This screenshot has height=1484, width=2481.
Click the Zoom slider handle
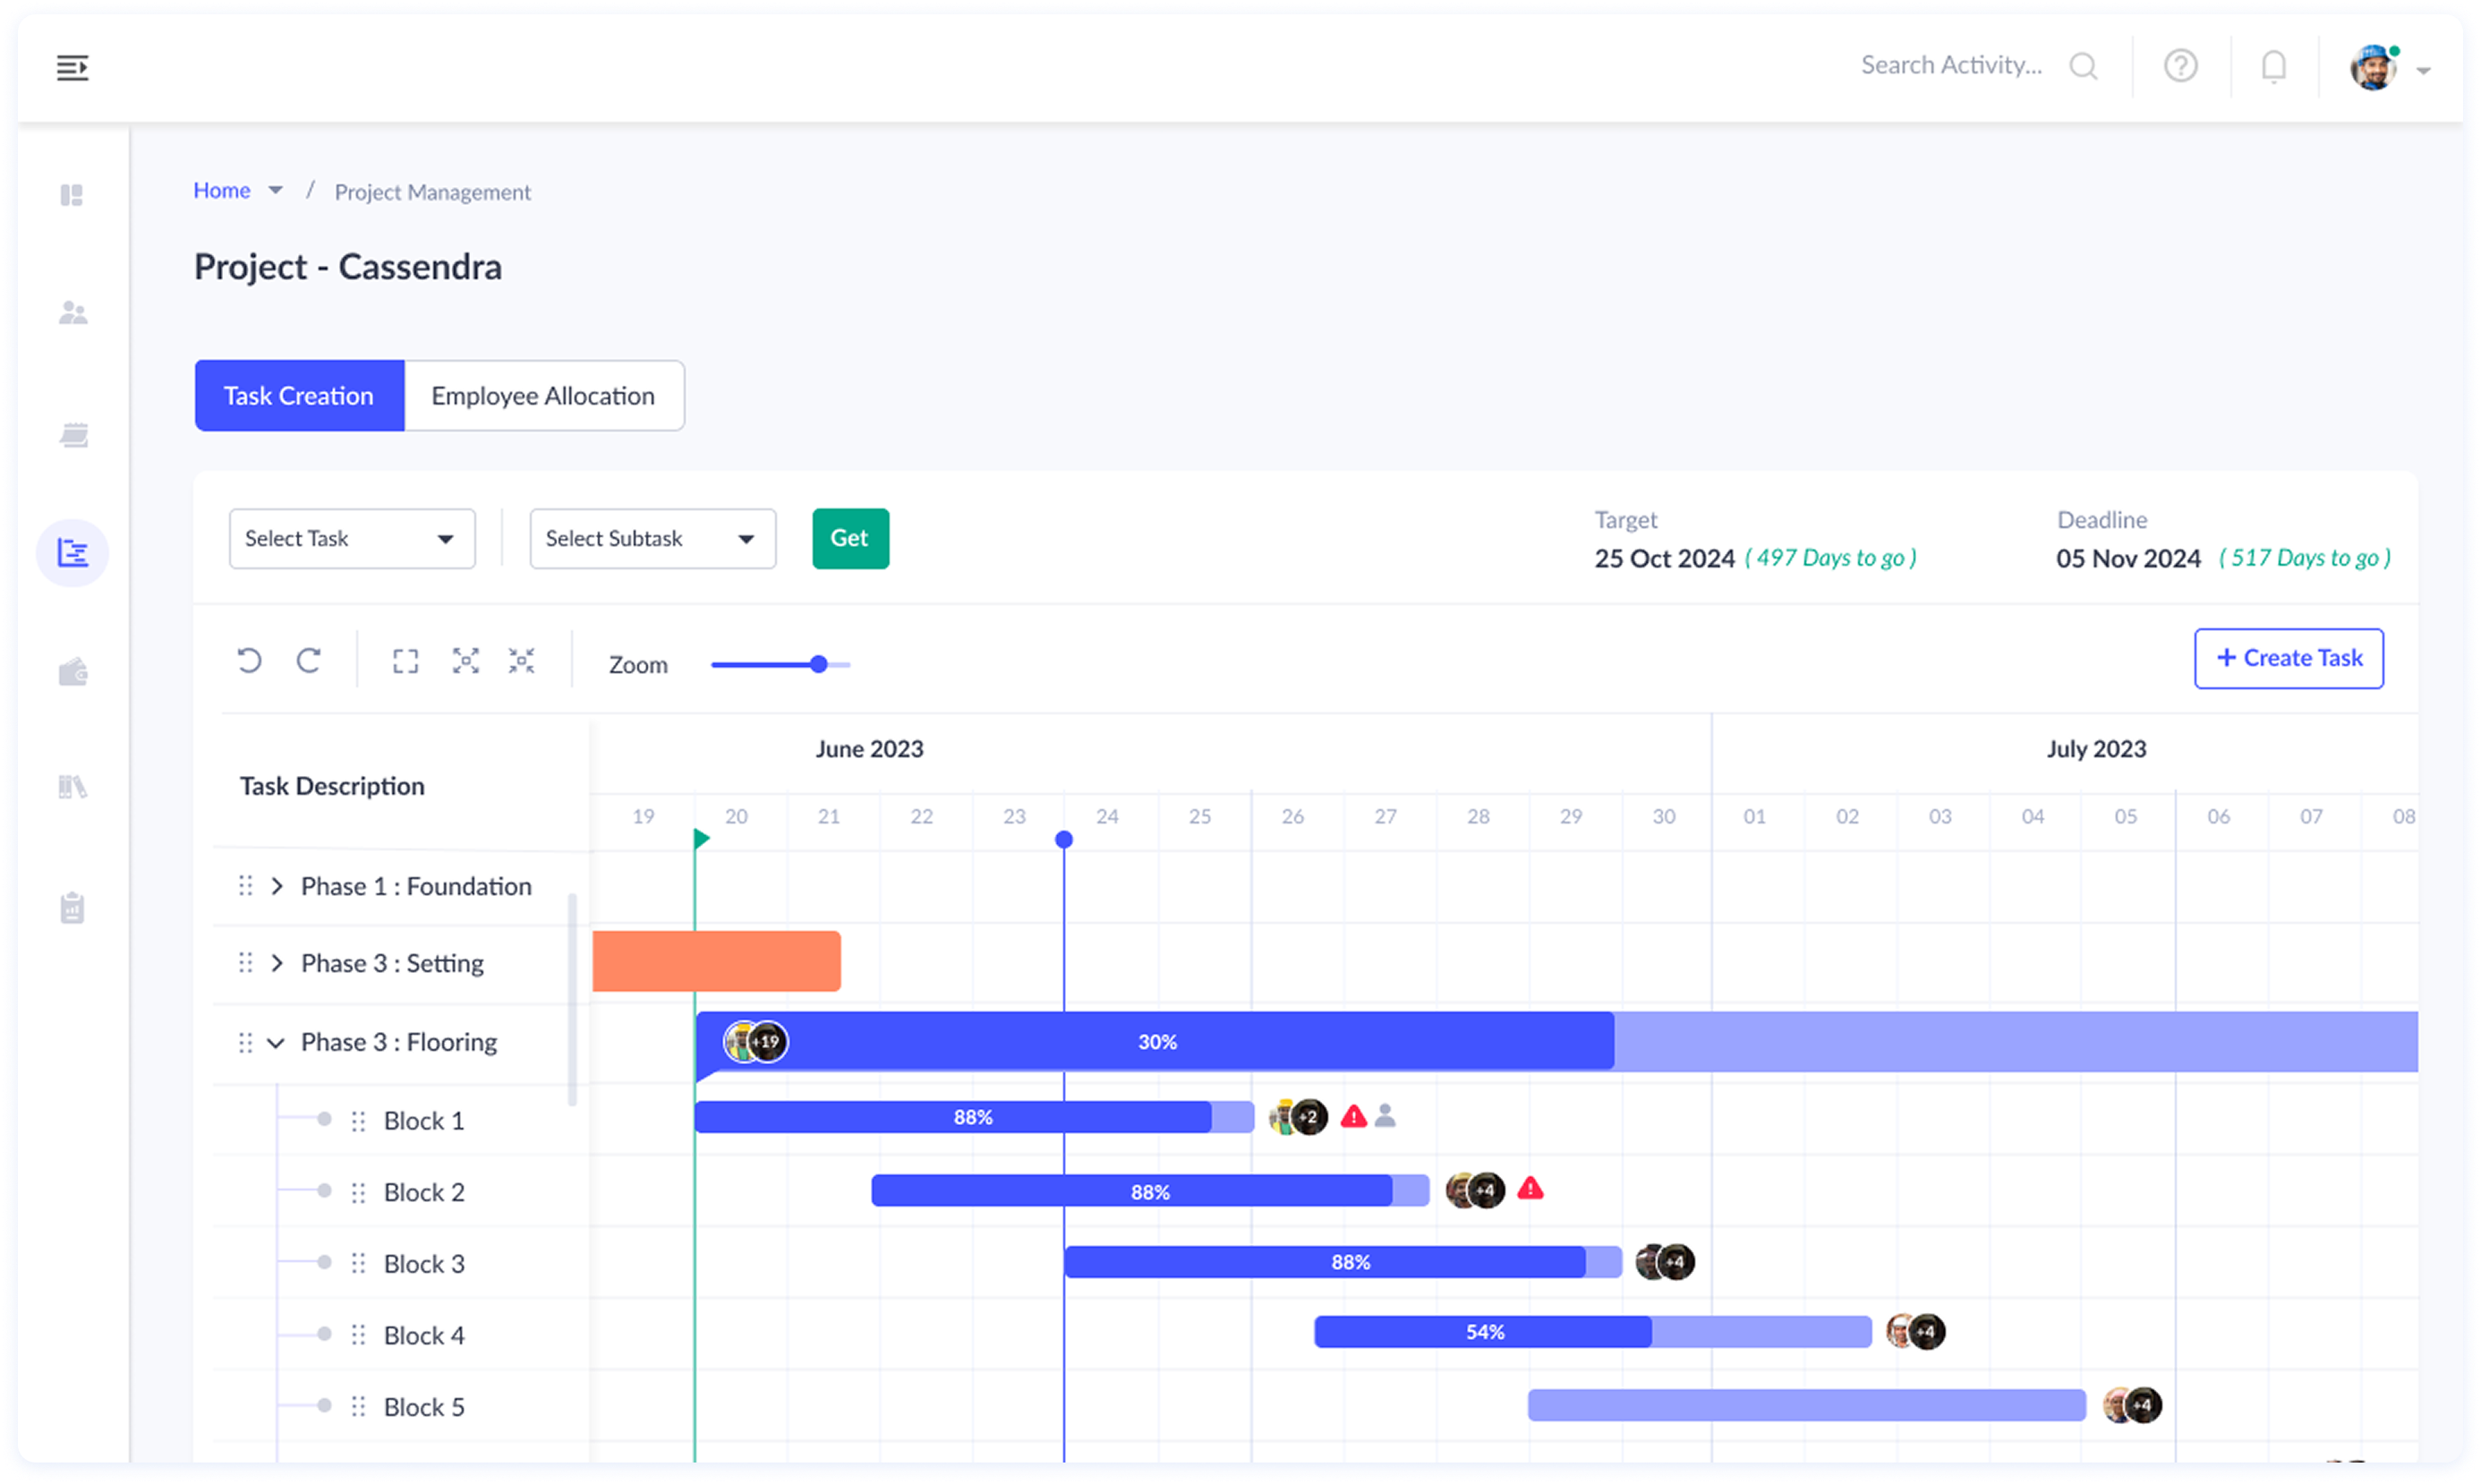(x=819, y=665)
